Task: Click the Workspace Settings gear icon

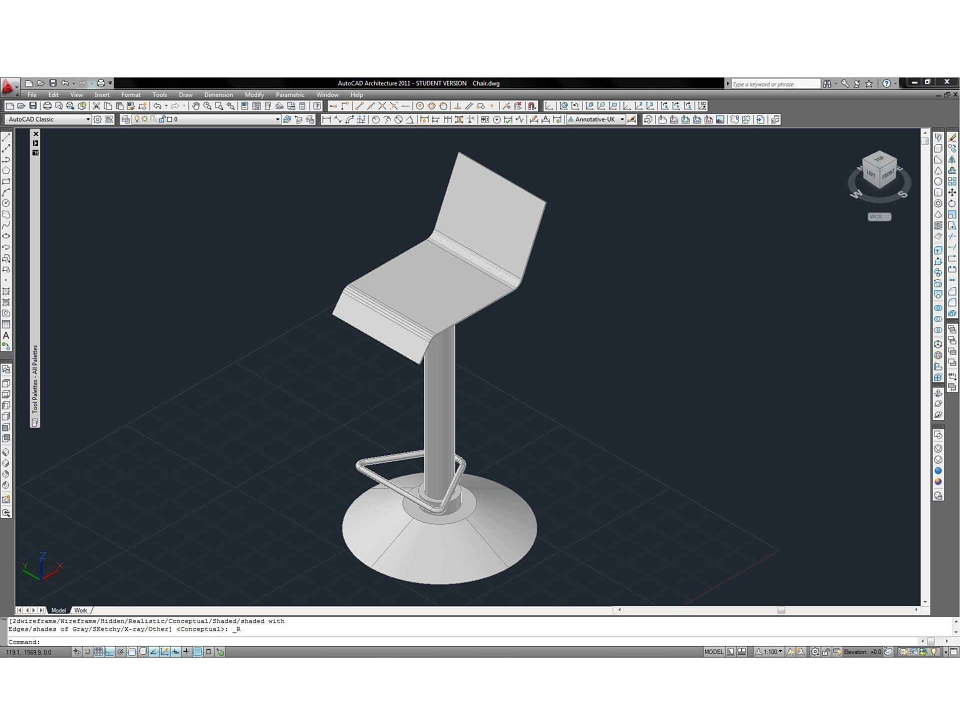Action: 97,119
